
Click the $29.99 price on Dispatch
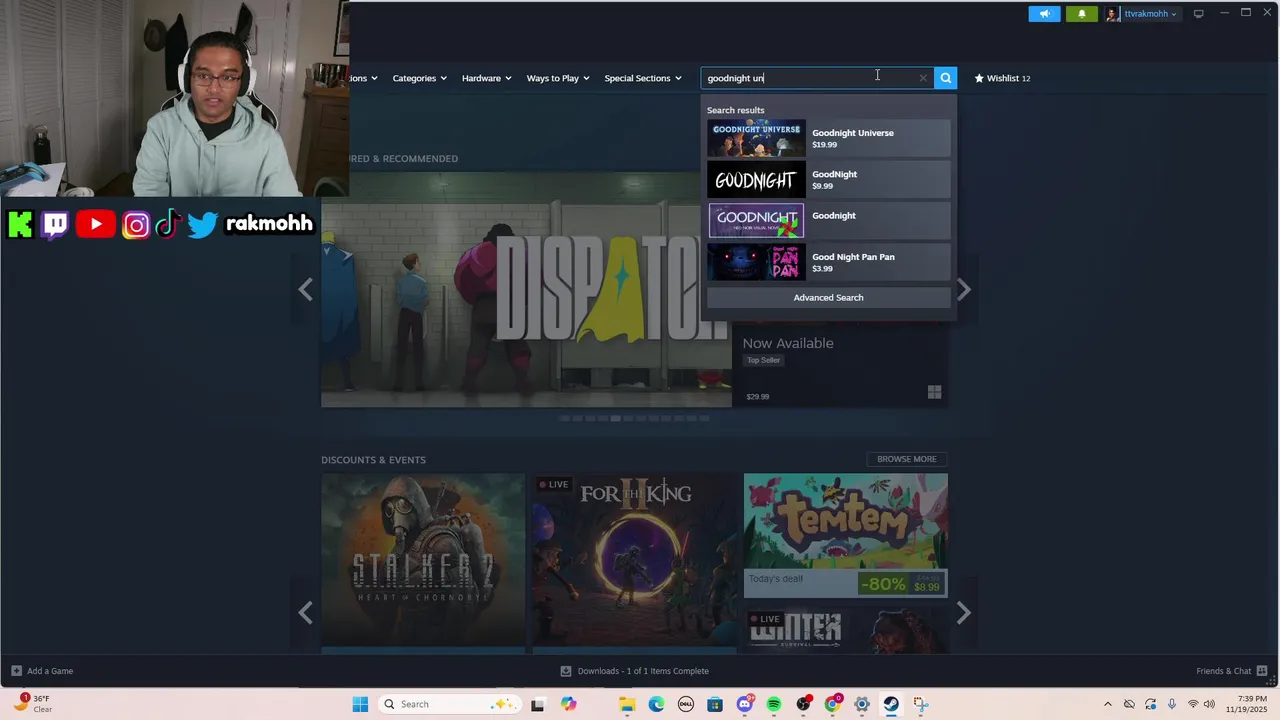click(x=758, y=397)
